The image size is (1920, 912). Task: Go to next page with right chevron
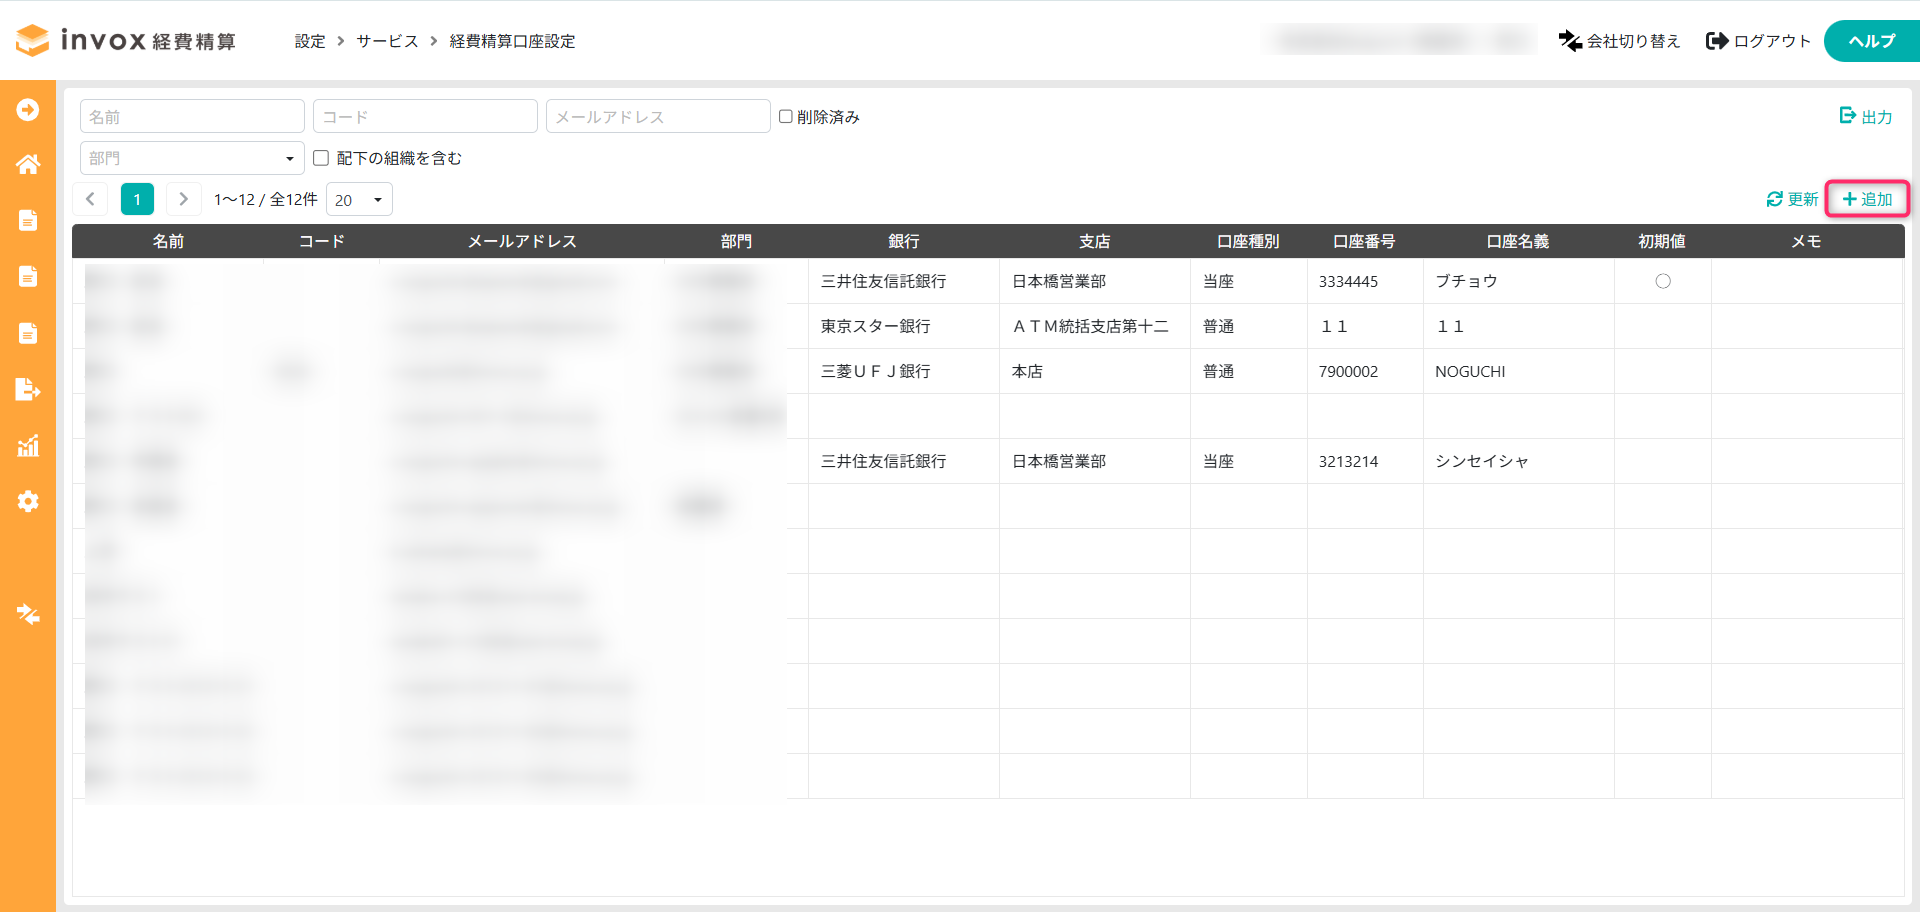183,199
